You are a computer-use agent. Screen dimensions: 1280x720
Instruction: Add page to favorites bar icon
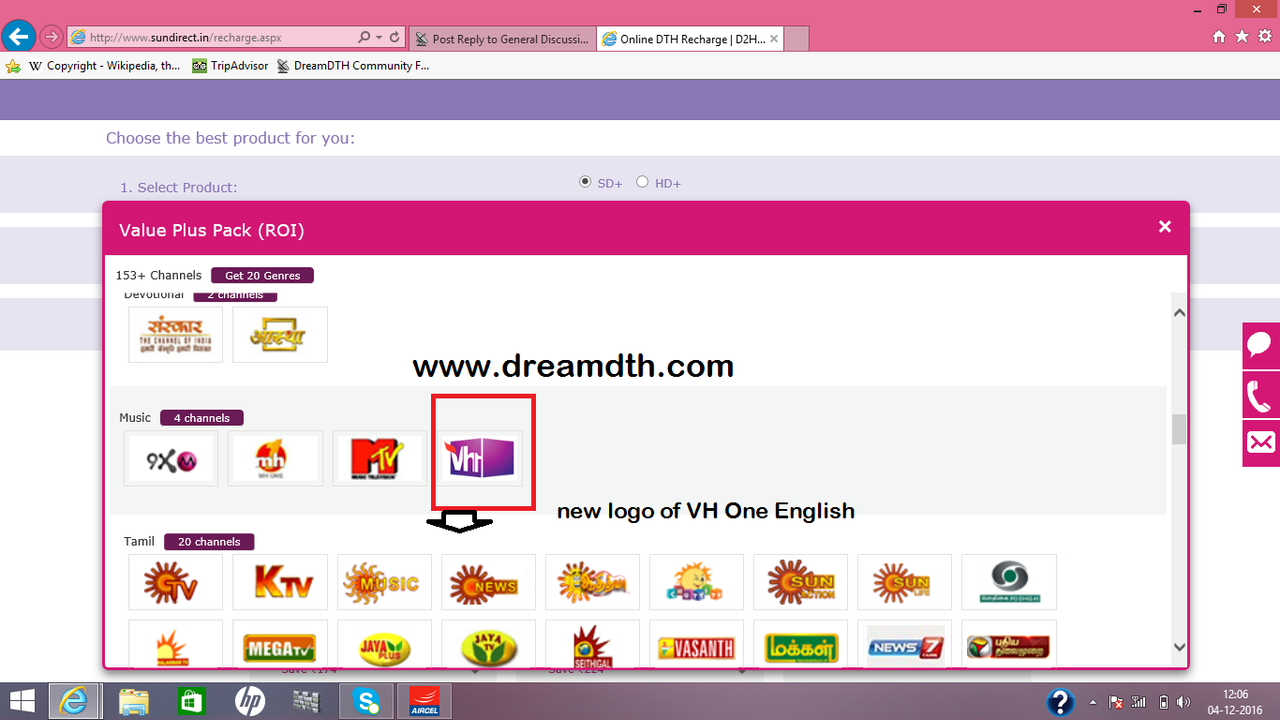click(x=13, y=66)
